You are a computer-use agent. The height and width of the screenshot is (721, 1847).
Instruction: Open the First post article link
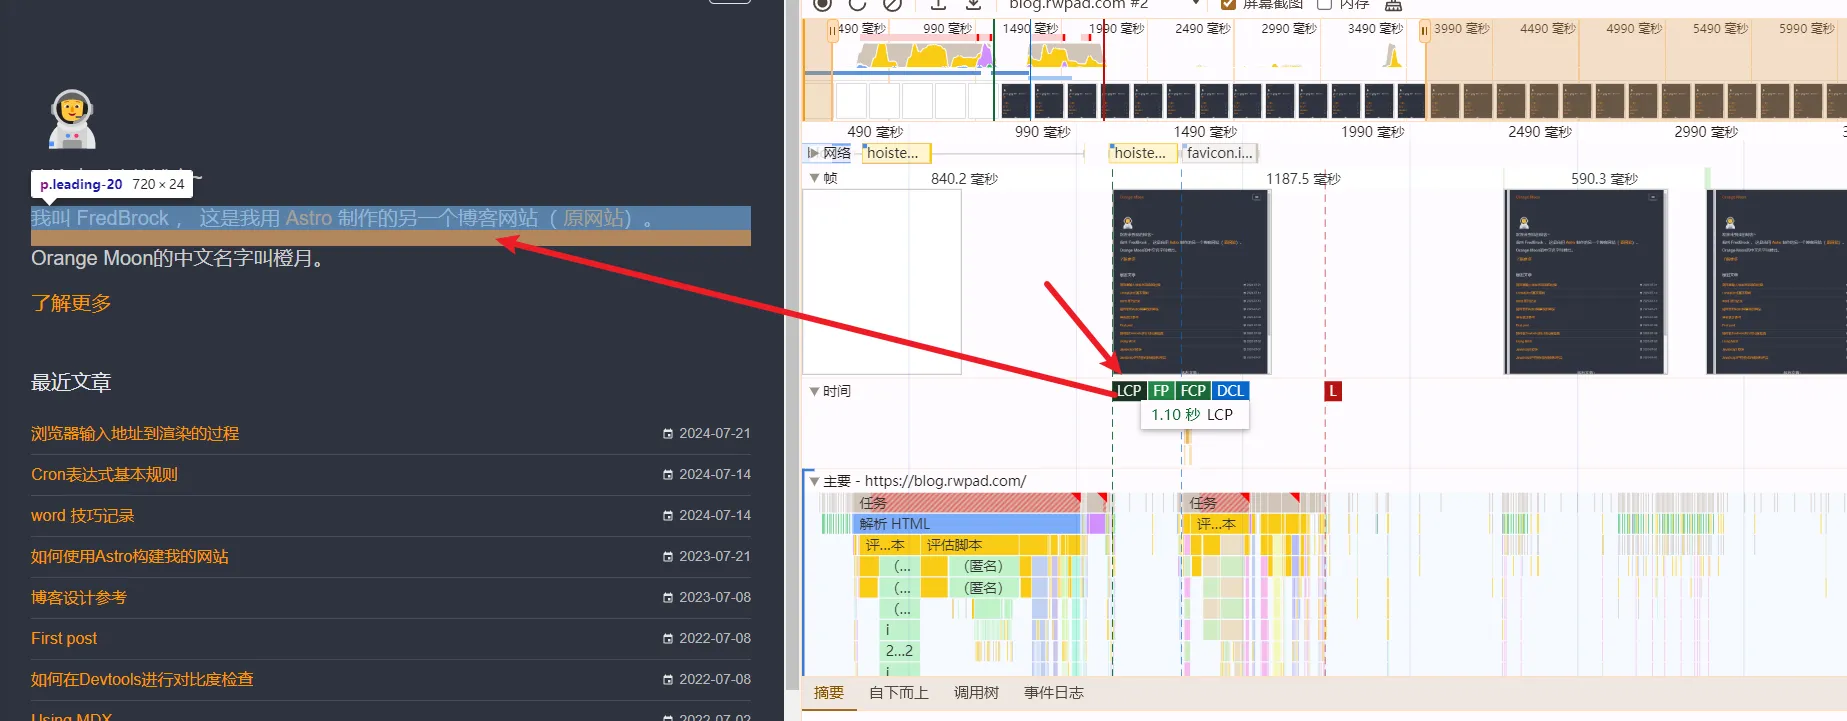tap(64, 639)
